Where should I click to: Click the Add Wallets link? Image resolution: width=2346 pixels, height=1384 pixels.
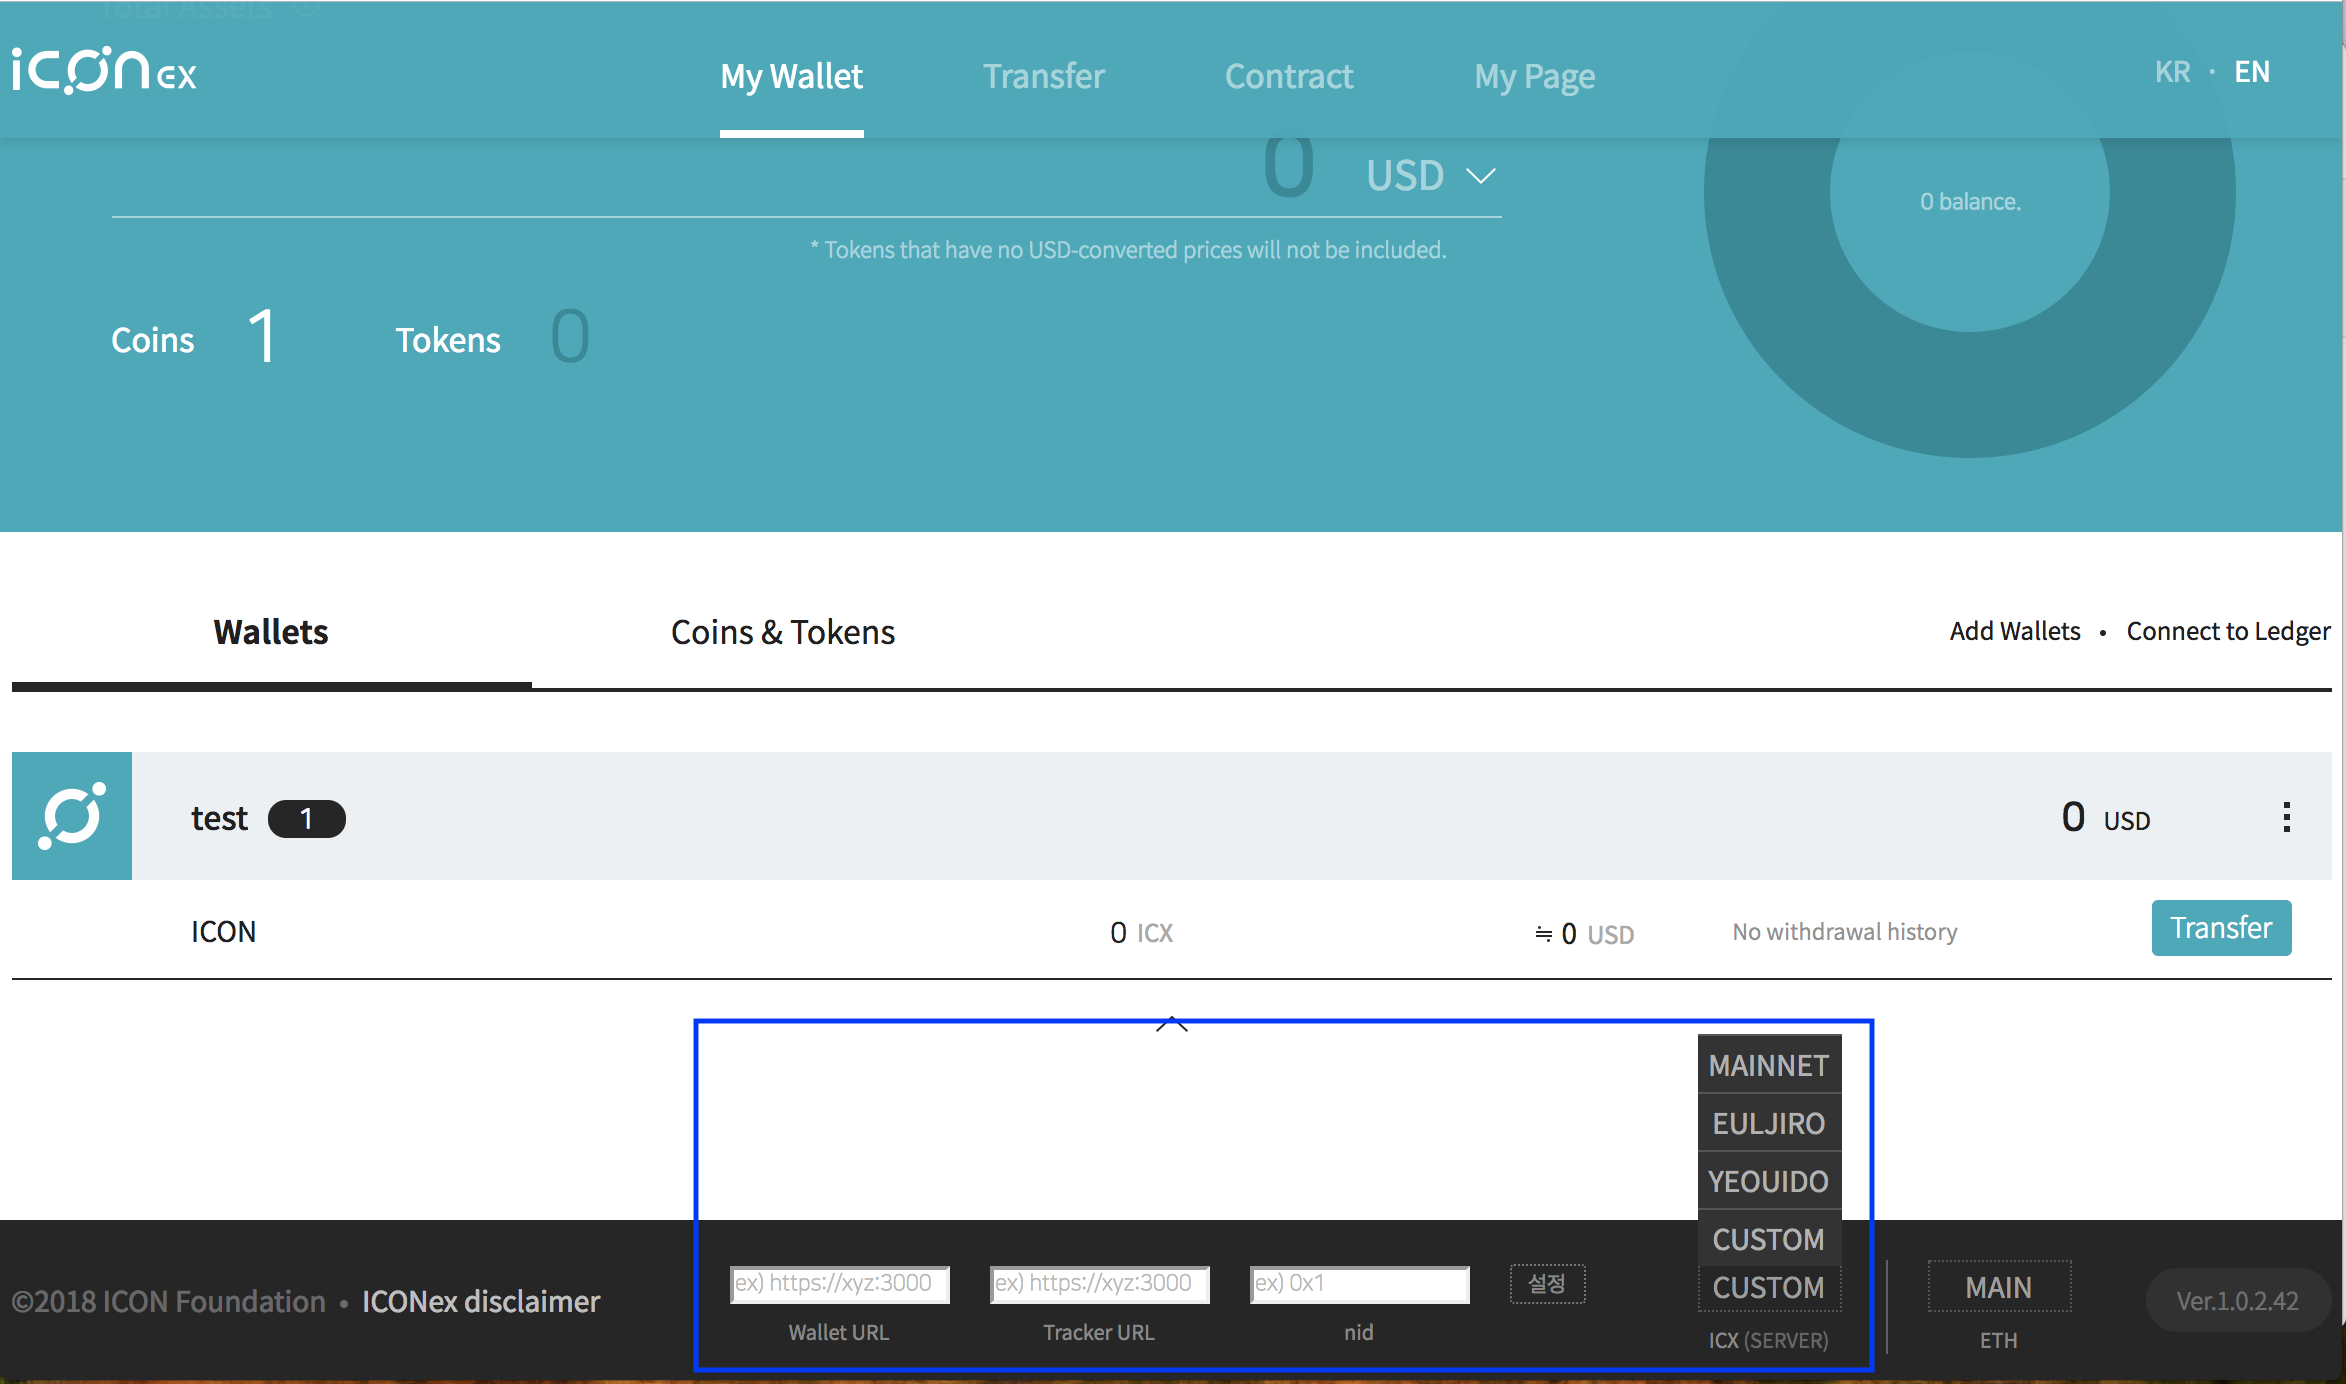pos(2014,631)
